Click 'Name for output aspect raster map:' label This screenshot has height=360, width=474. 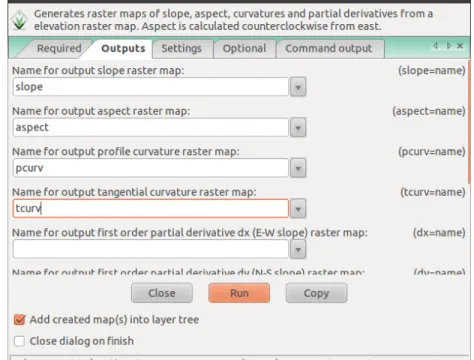(101, 111)
